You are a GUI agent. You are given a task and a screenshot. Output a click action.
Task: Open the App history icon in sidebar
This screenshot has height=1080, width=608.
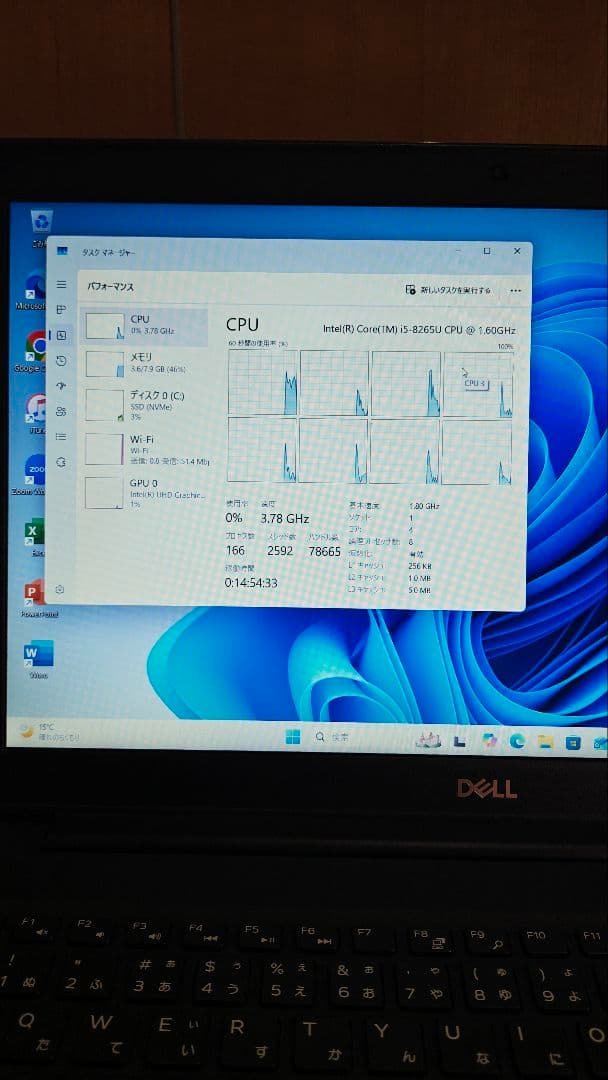click(x=61, y=361)
